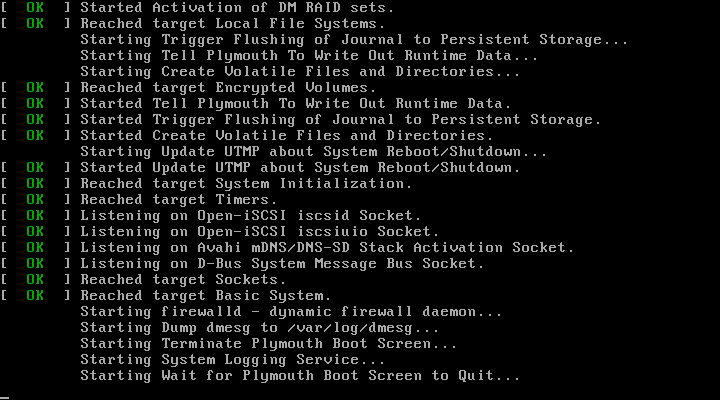Viewport: 720px width, 400px height.
Task: Select the 'Open-iSCSI iscsid Socket' line
Action: [x=211, y=215]
